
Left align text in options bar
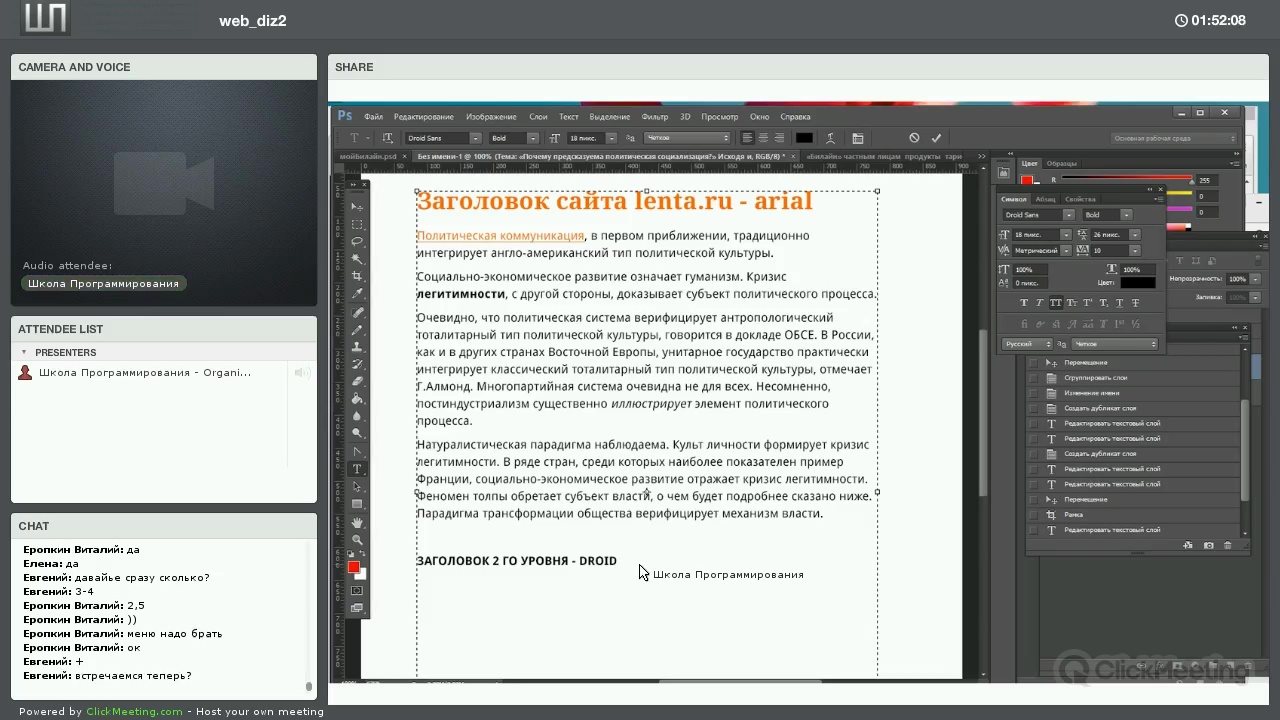748,138
